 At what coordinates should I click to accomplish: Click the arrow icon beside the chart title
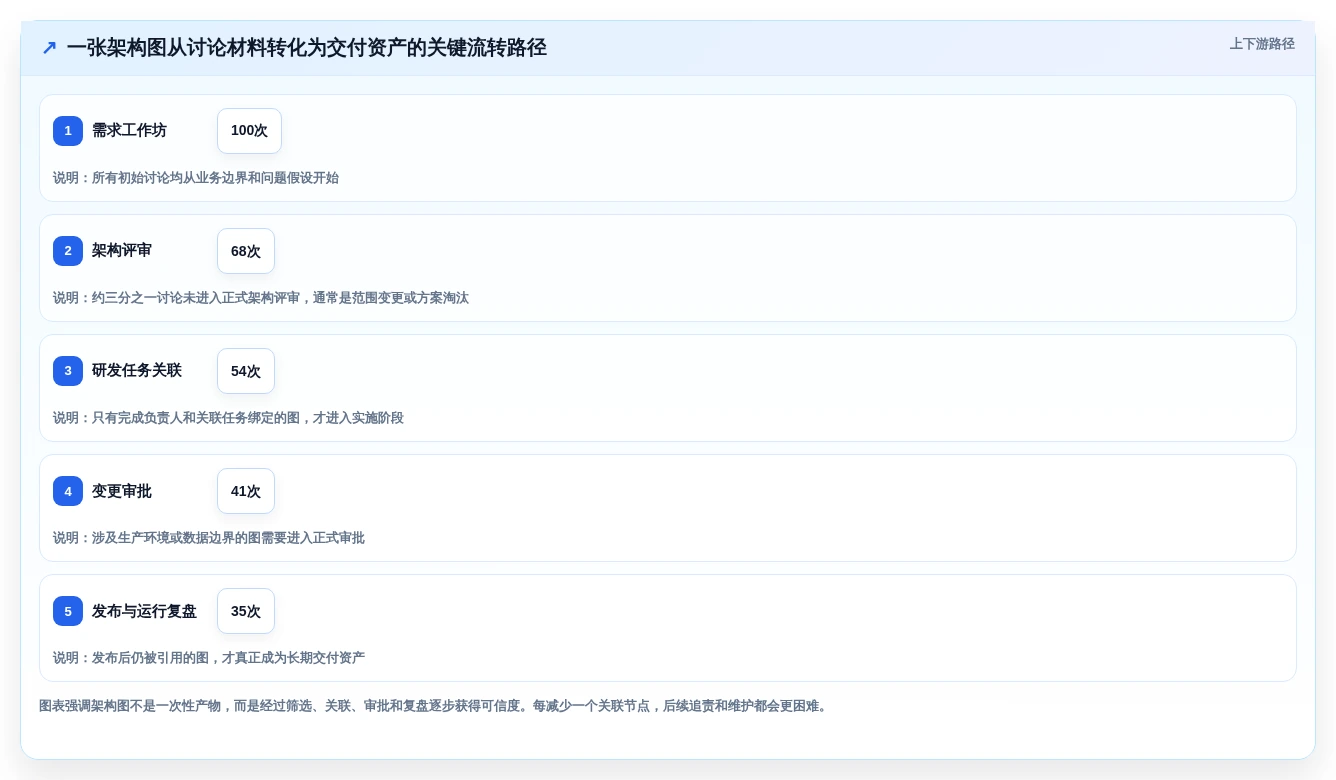[49, 48]
